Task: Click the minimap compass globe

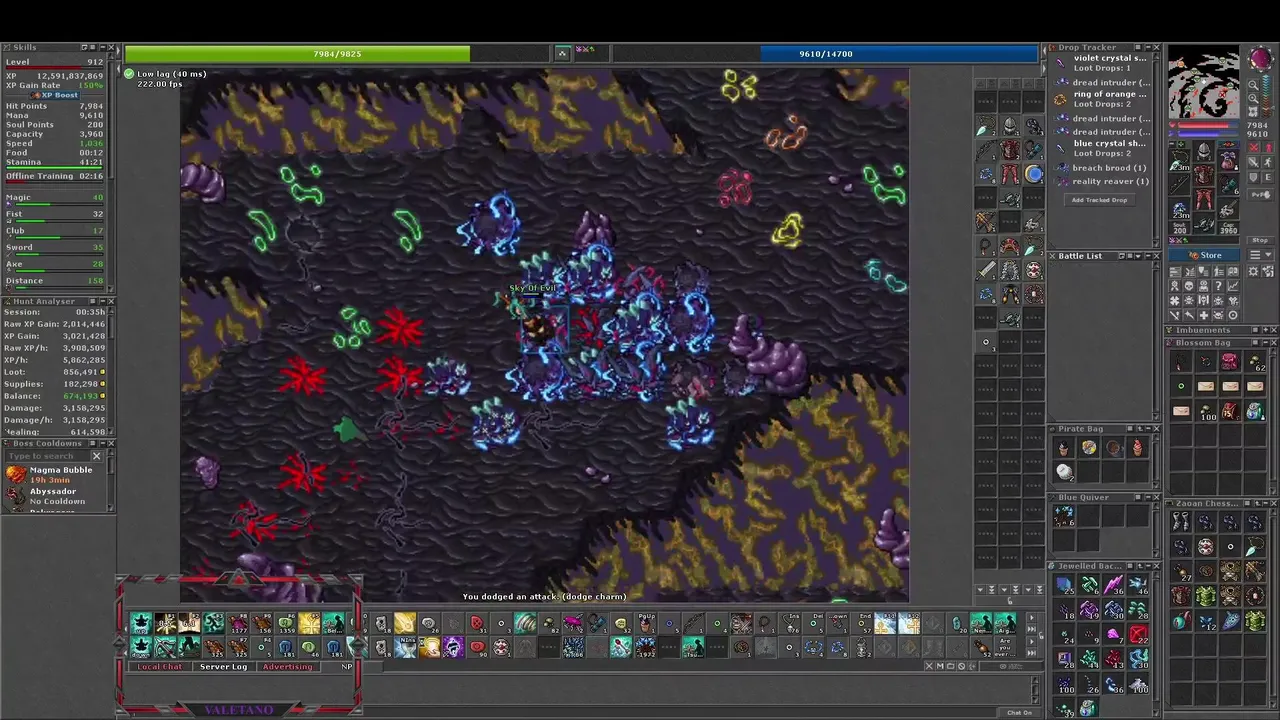Action: tap(1260, 59)
